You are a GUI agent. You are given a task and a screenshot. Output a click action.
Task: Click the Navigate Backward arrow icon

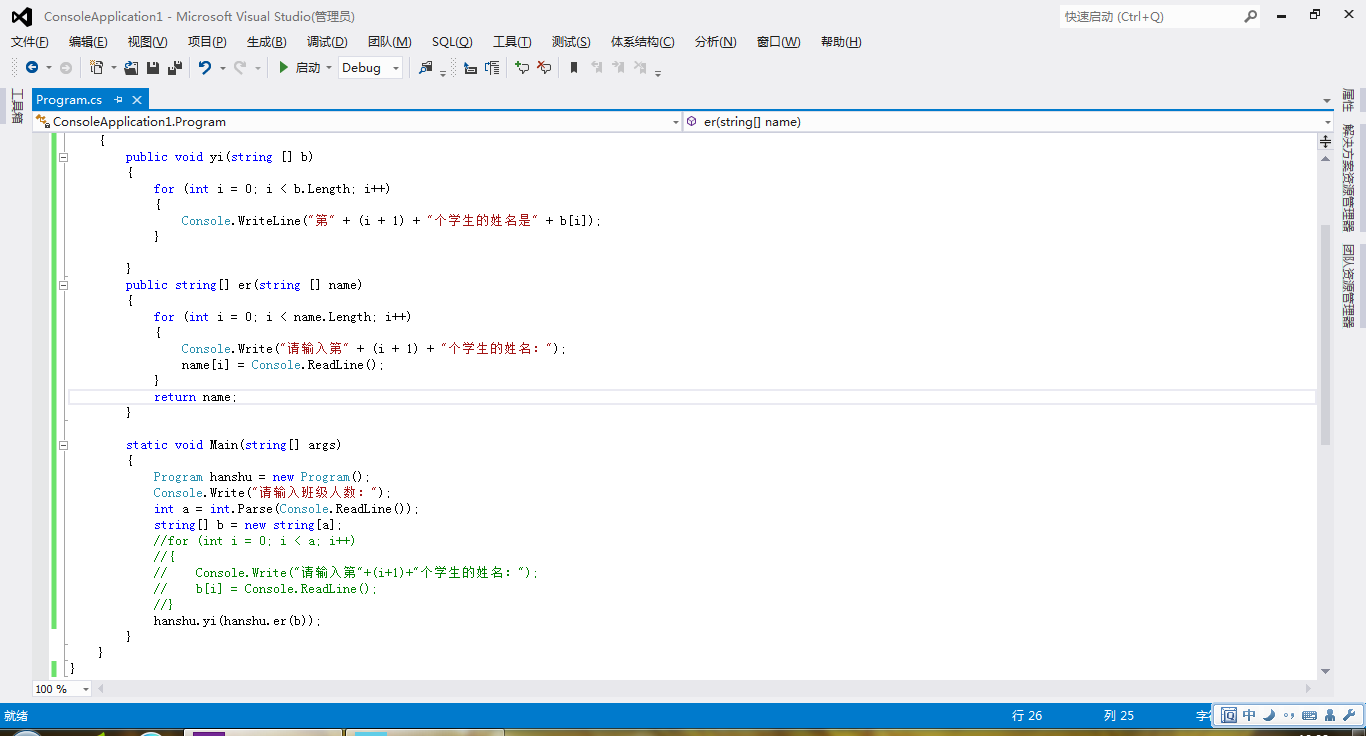(x=32, y=68)
